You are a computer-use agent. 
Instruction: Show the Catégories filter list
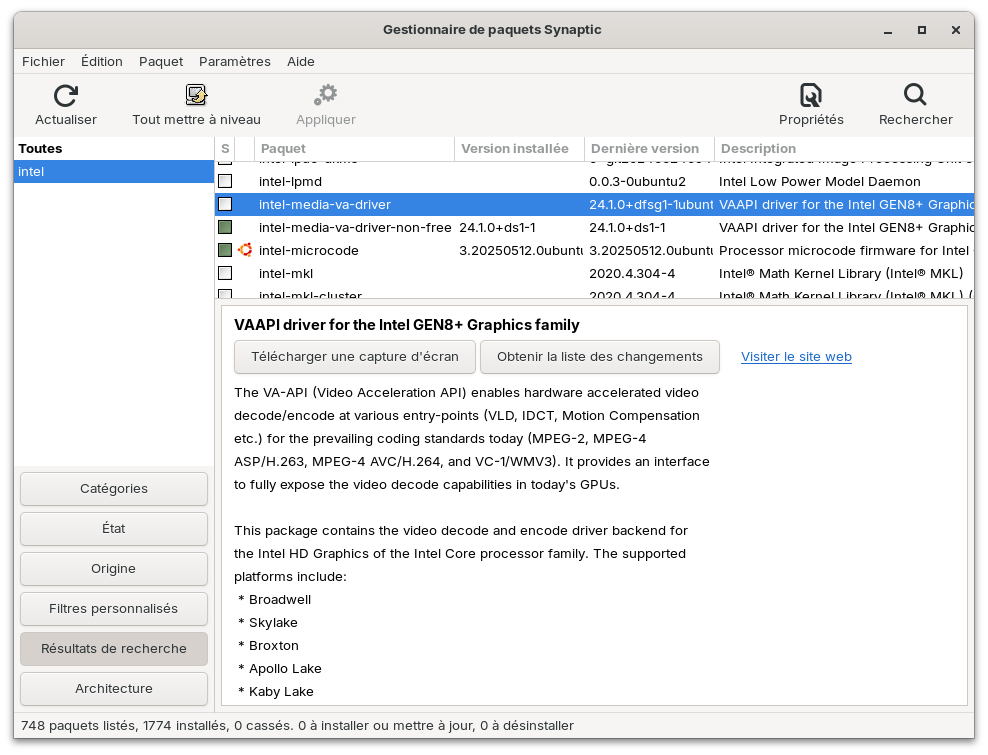click(x=114, y=489)
